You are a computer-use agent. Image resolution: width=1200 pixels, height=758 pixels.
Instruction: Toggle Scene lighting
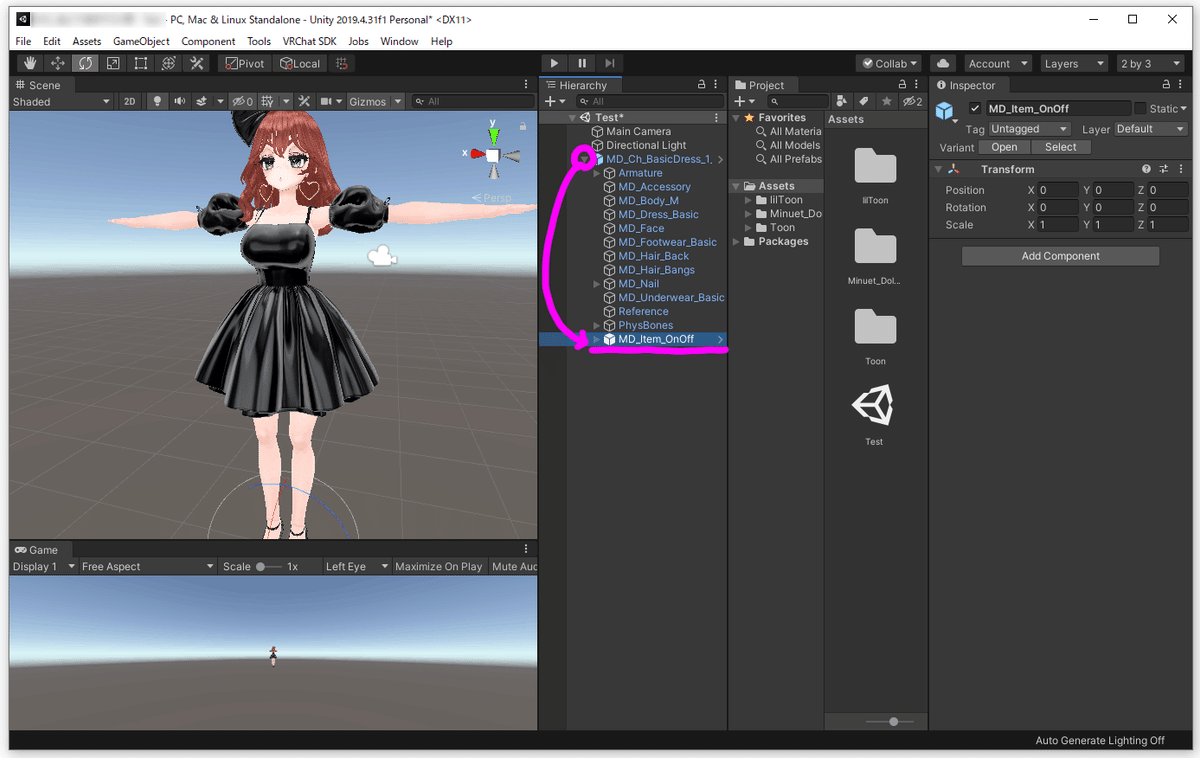coord(157,101)
